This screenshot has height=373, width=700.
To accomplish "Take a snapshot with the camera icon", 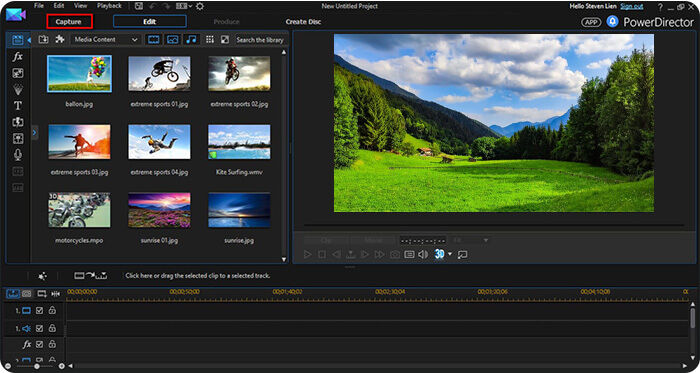I will click(x=395, y=254).
